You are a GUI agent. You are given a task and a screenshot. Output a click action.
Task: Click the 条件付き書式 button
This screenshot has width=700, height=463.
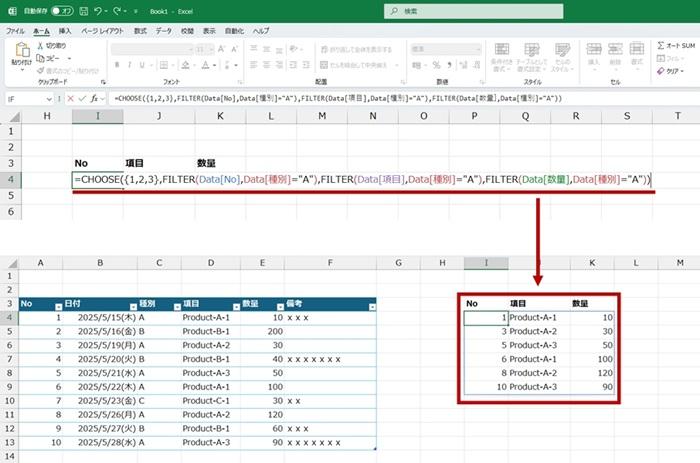tap(501, 60)
